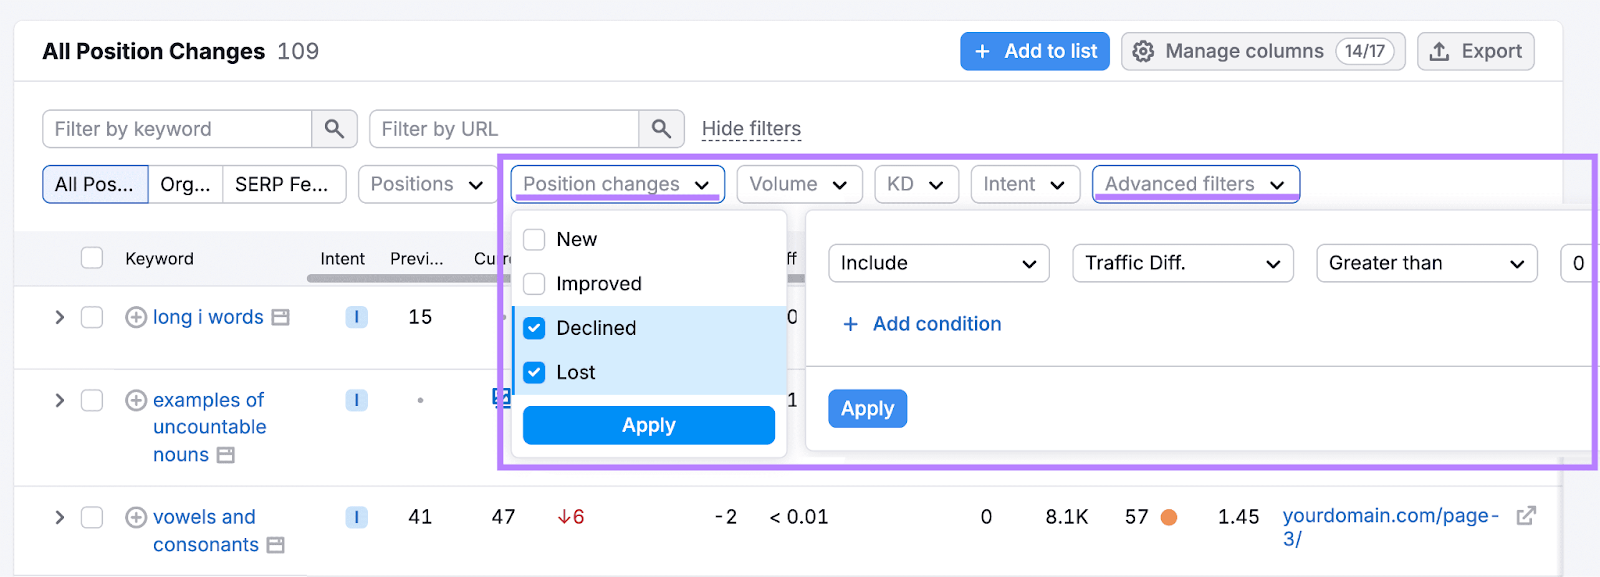This screenshot has width=1600, height=577.
Task: Click the gear icon on Manage columns
Action: tap(1143, 51)
